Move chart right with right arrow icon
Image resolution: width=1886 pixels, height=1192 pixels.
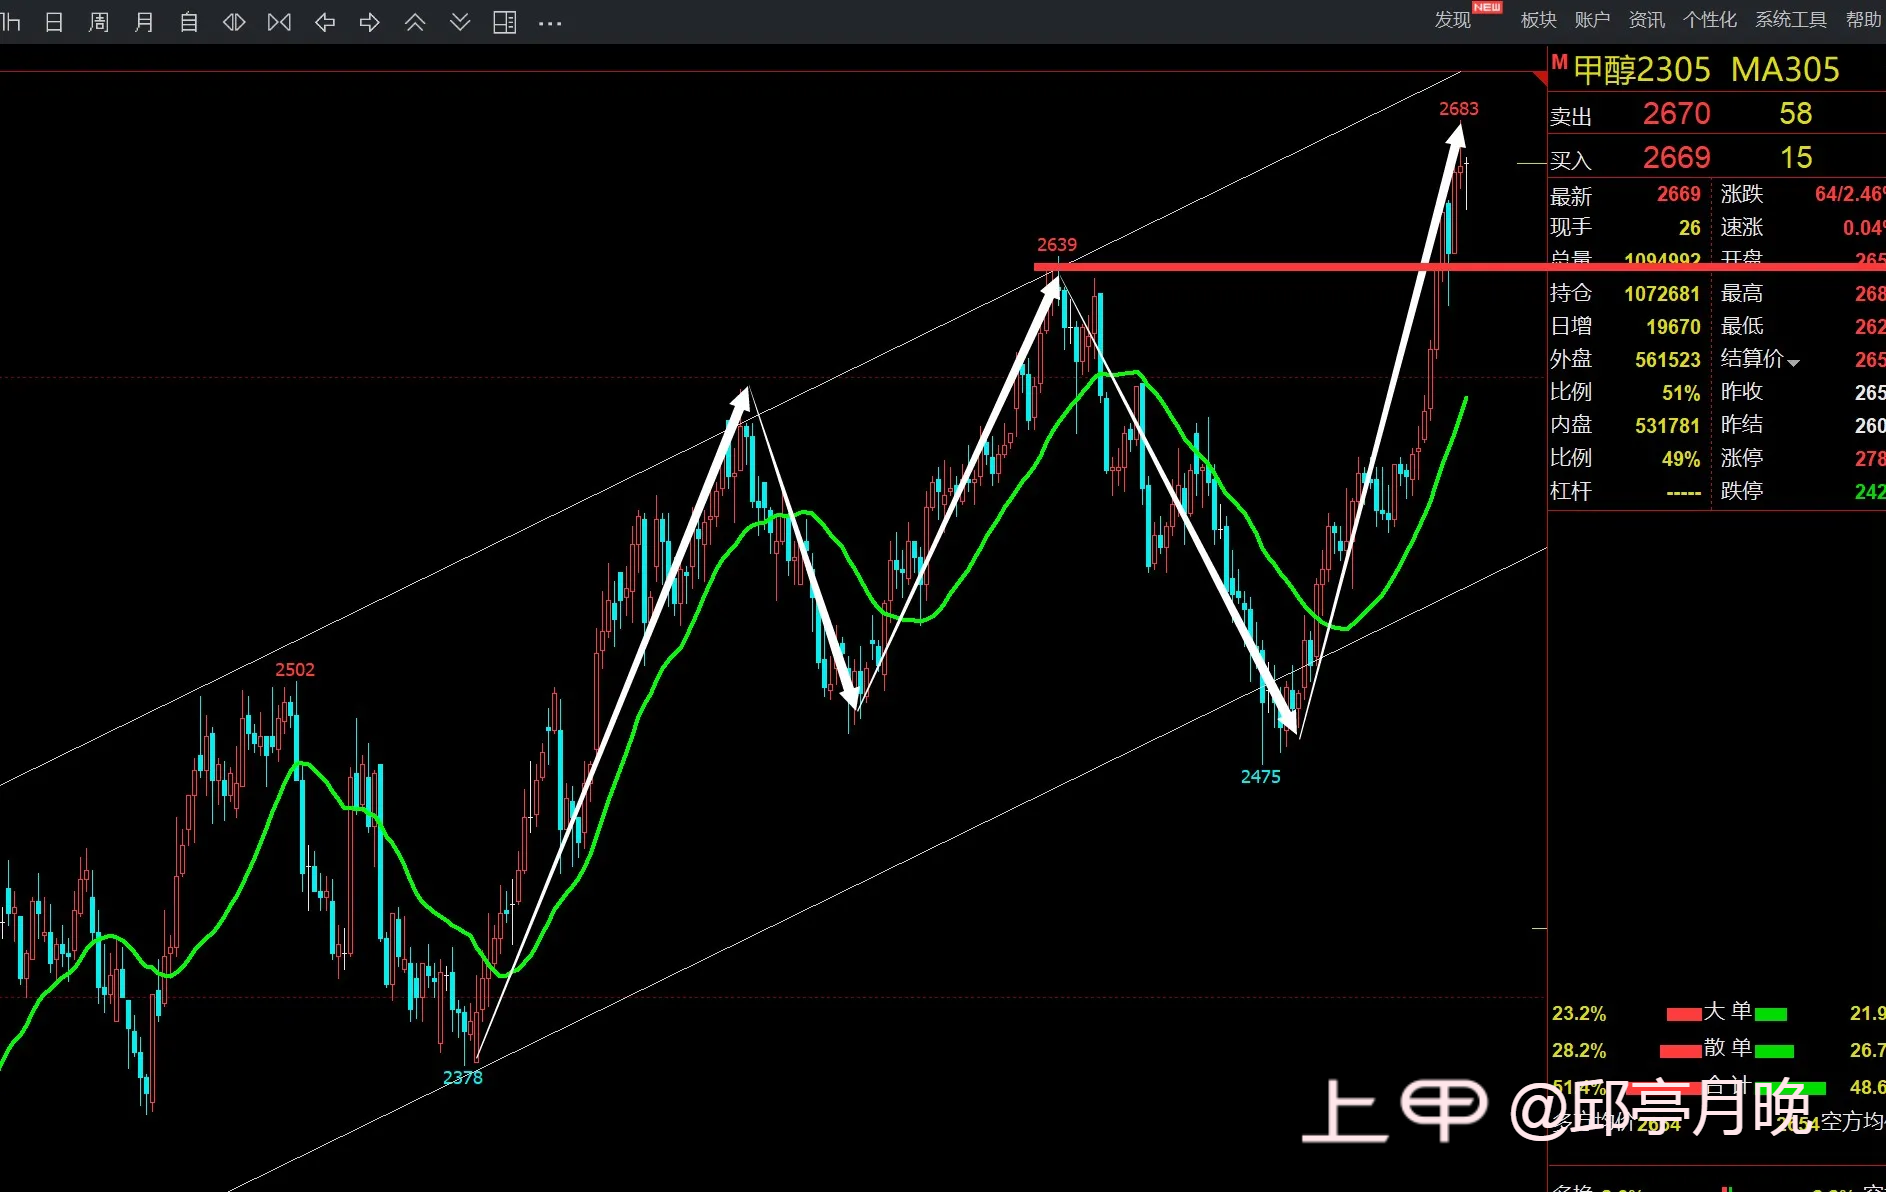tap(370, 22)
